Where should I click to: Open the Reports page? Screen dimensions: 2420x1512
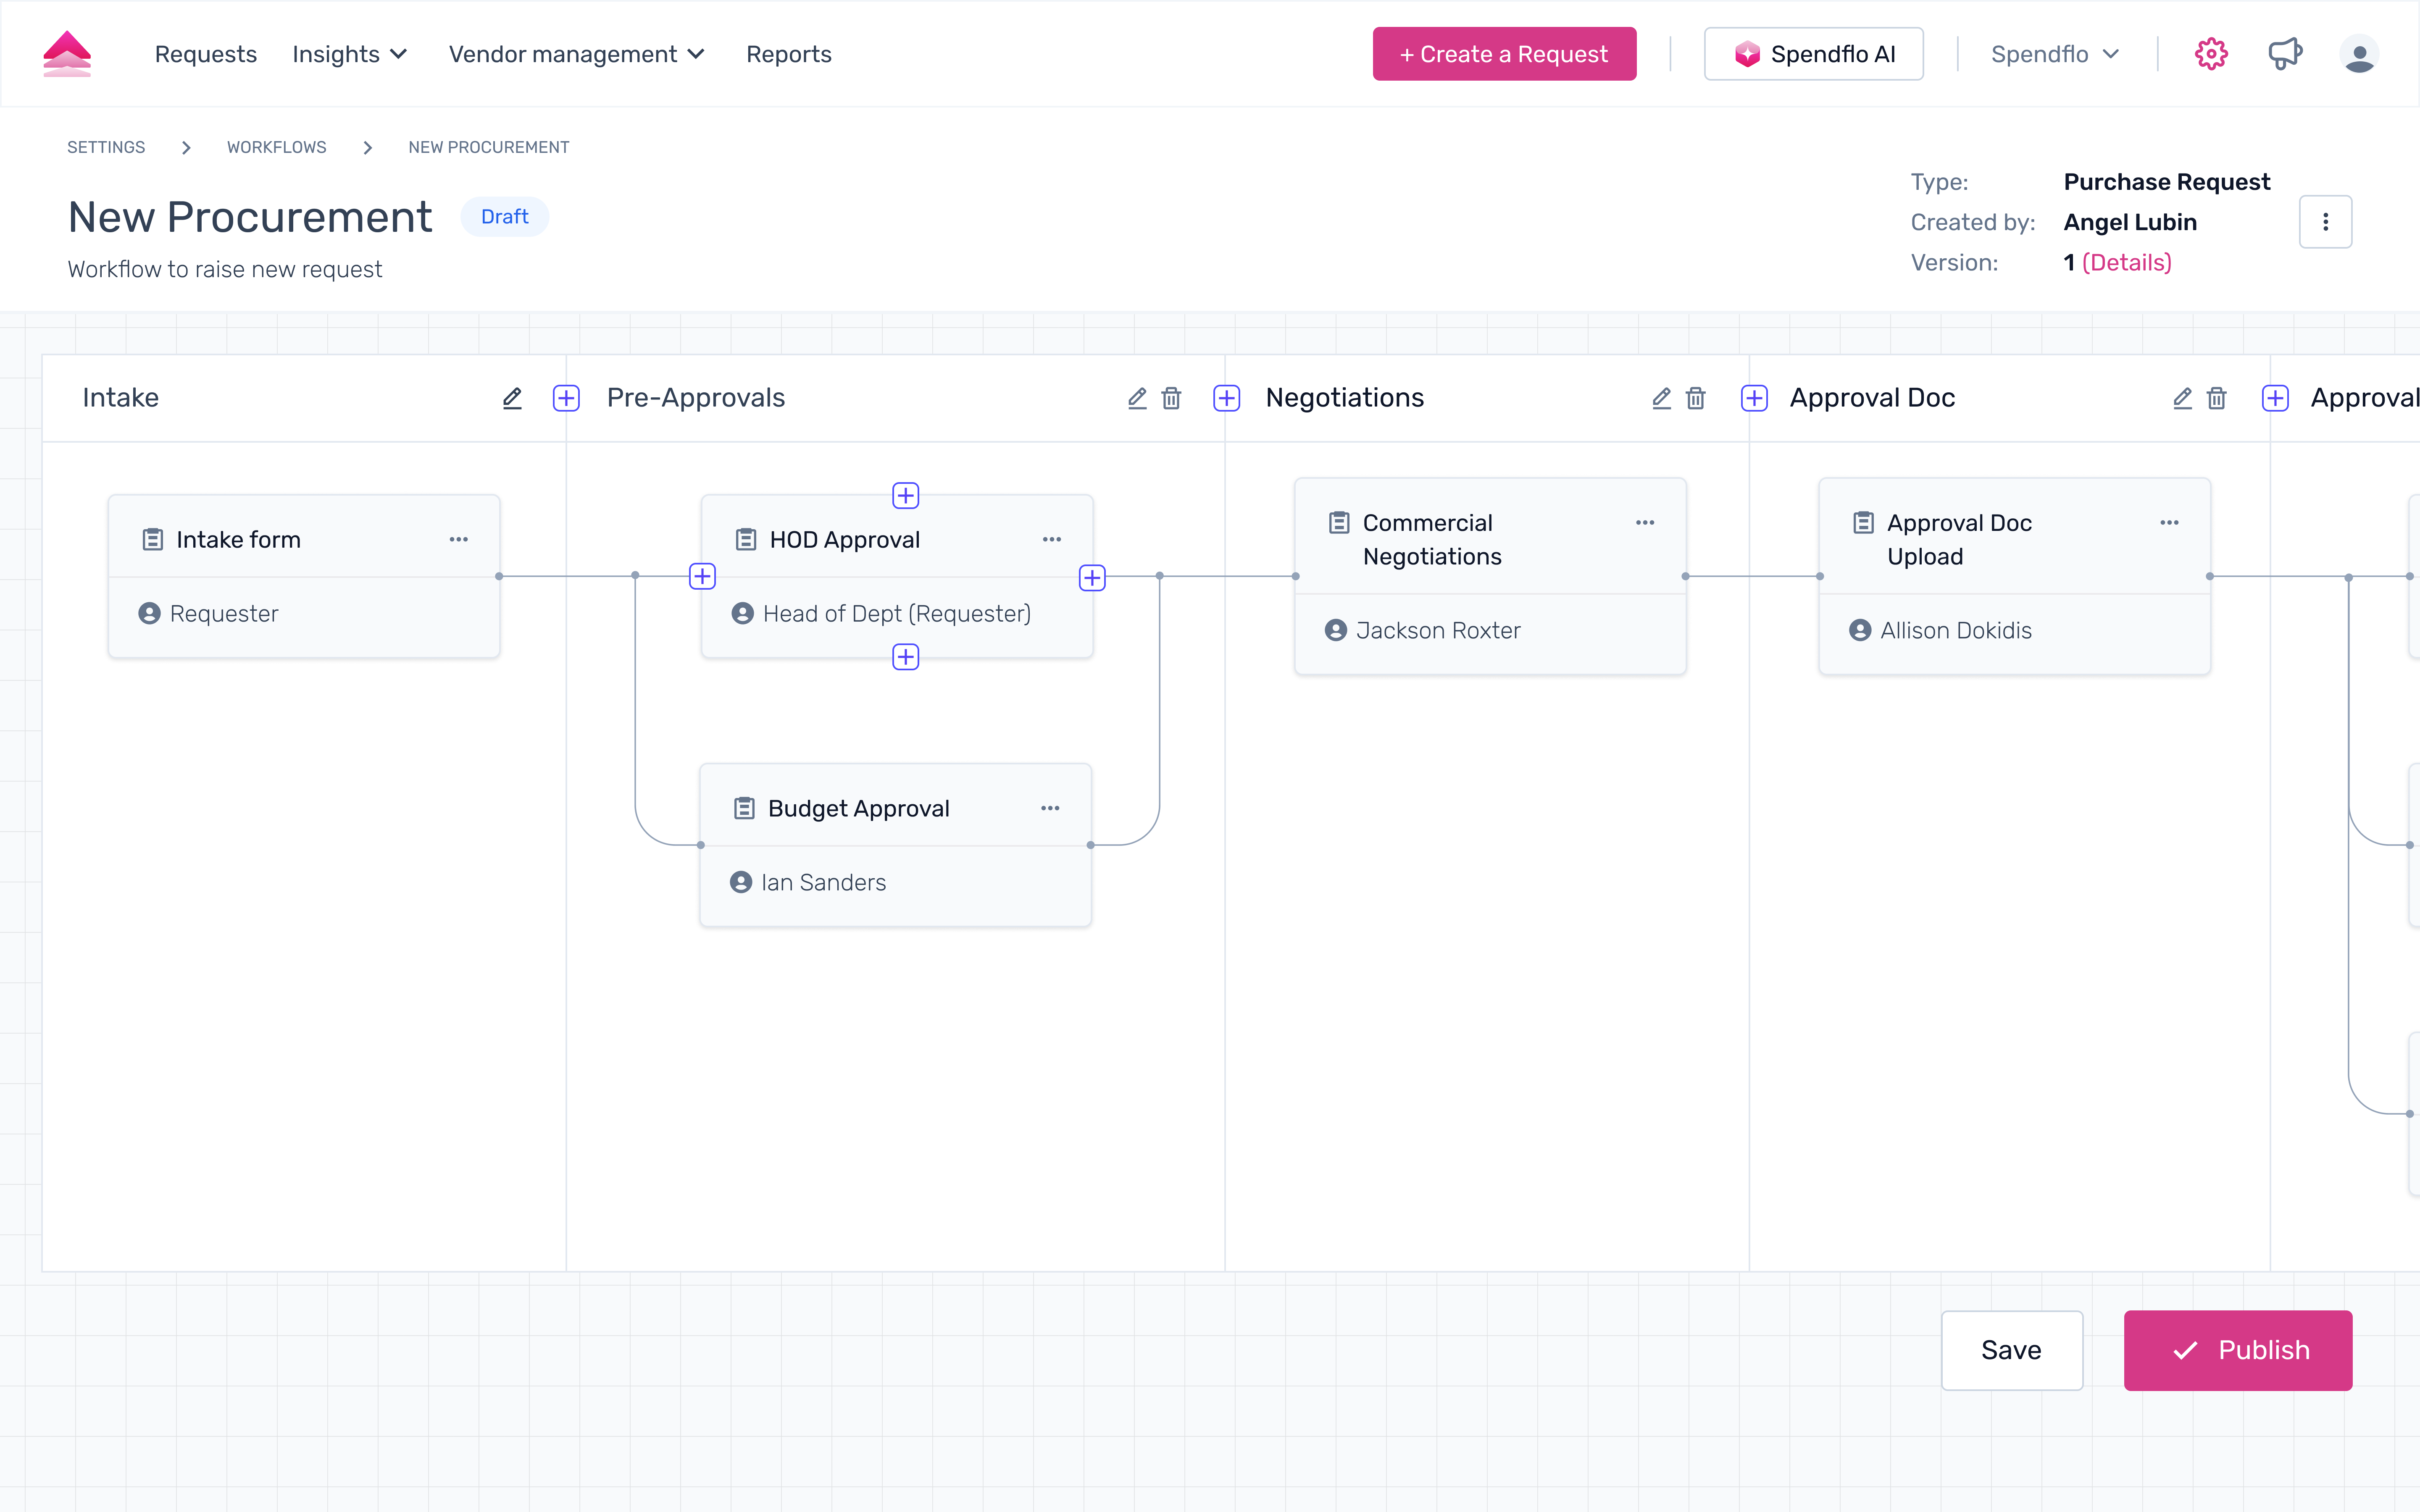coord(788,54)
